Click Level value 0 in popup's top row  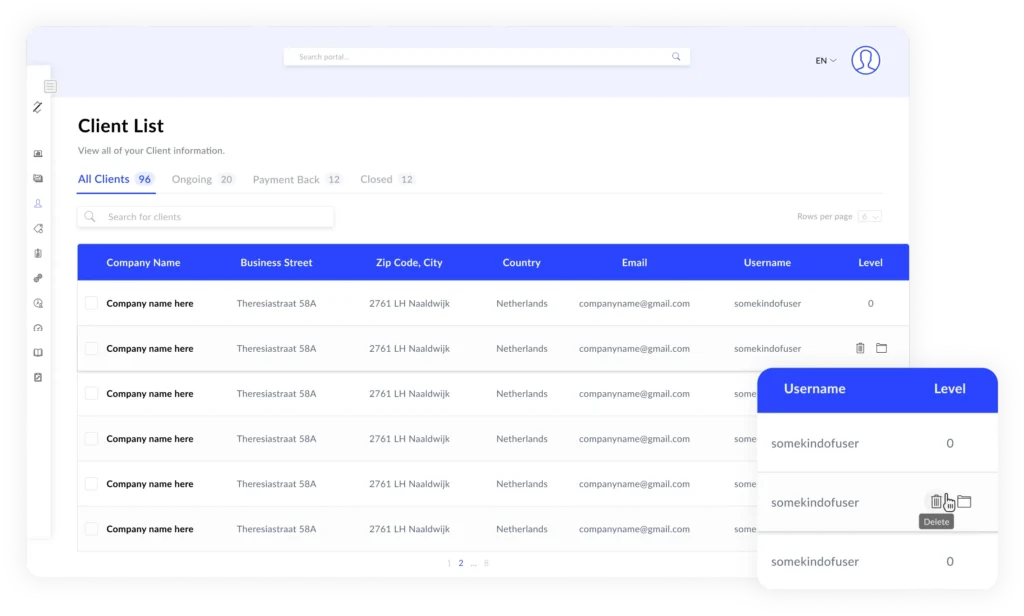(950, 444)
